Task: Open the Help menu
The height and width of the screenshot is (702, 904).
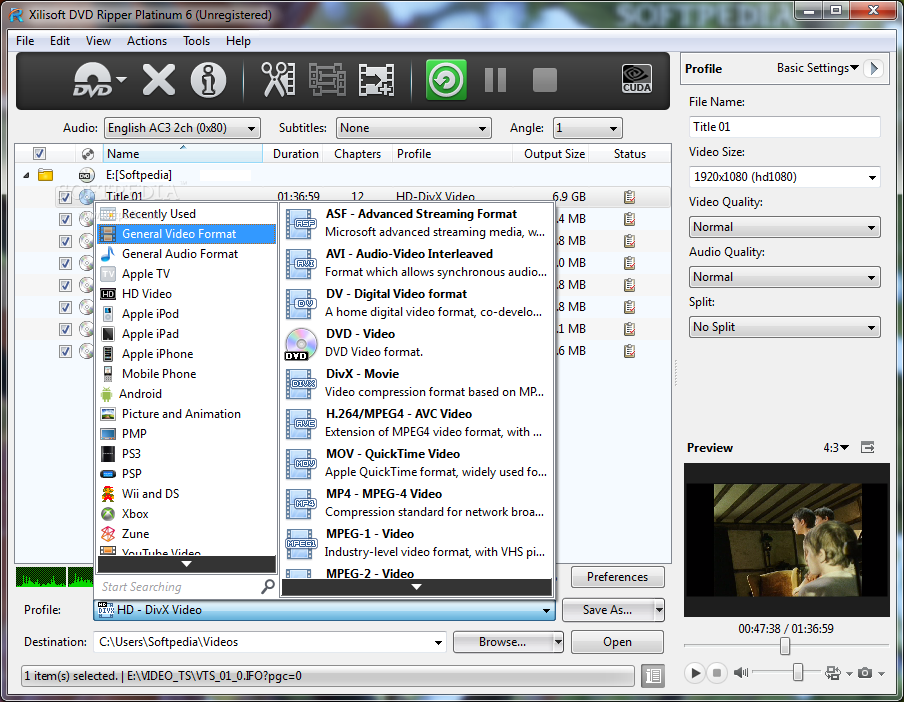Action: [238, 41]
